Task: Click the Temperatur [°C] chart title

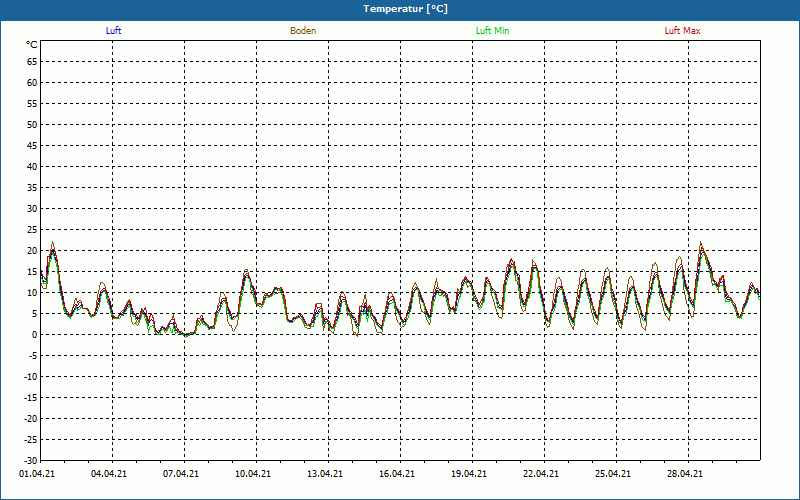Action: coord(406,9)
